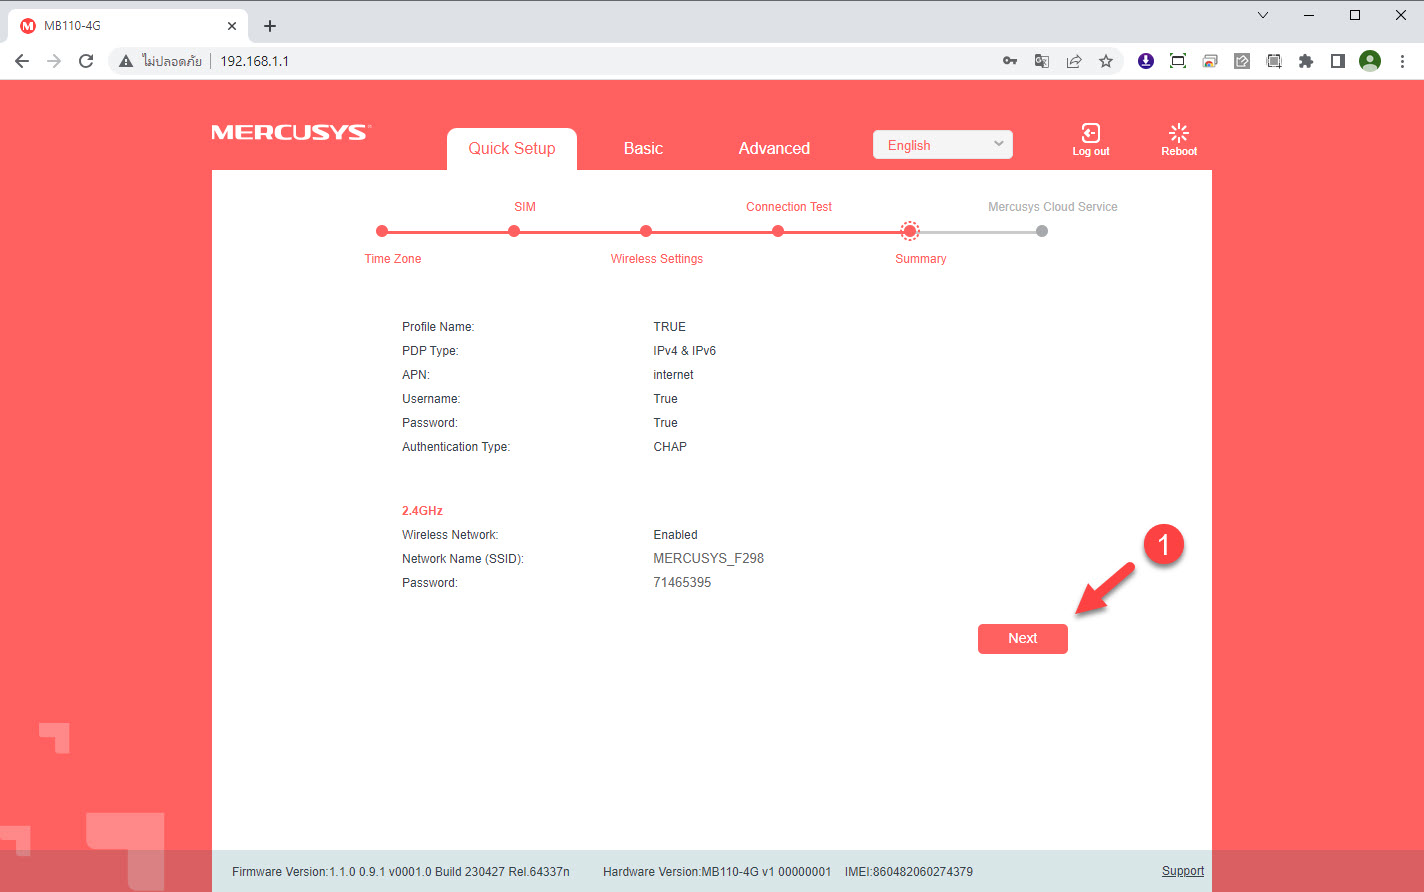Open the Chrome profile avatar
The image size is (1424, 892).
pos(1370,61)
